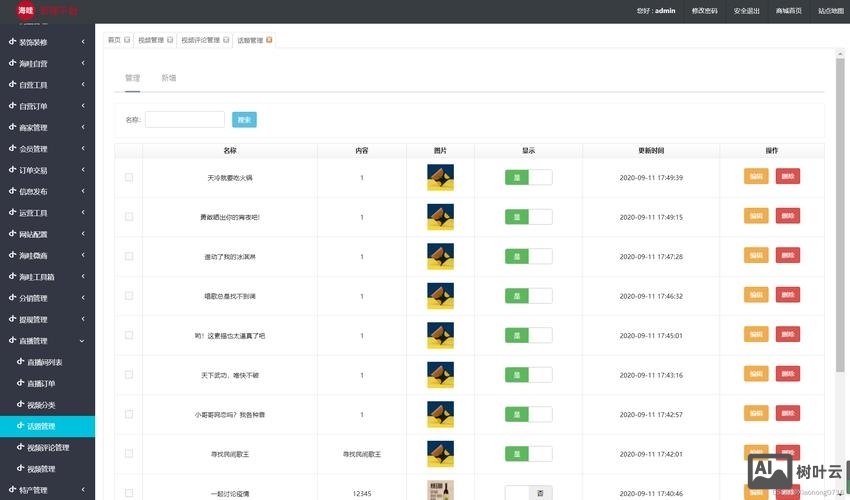The image size is (850, 500).
Task: Expand the 网站配置 sidebar section arrow
Action: point(83,234)
